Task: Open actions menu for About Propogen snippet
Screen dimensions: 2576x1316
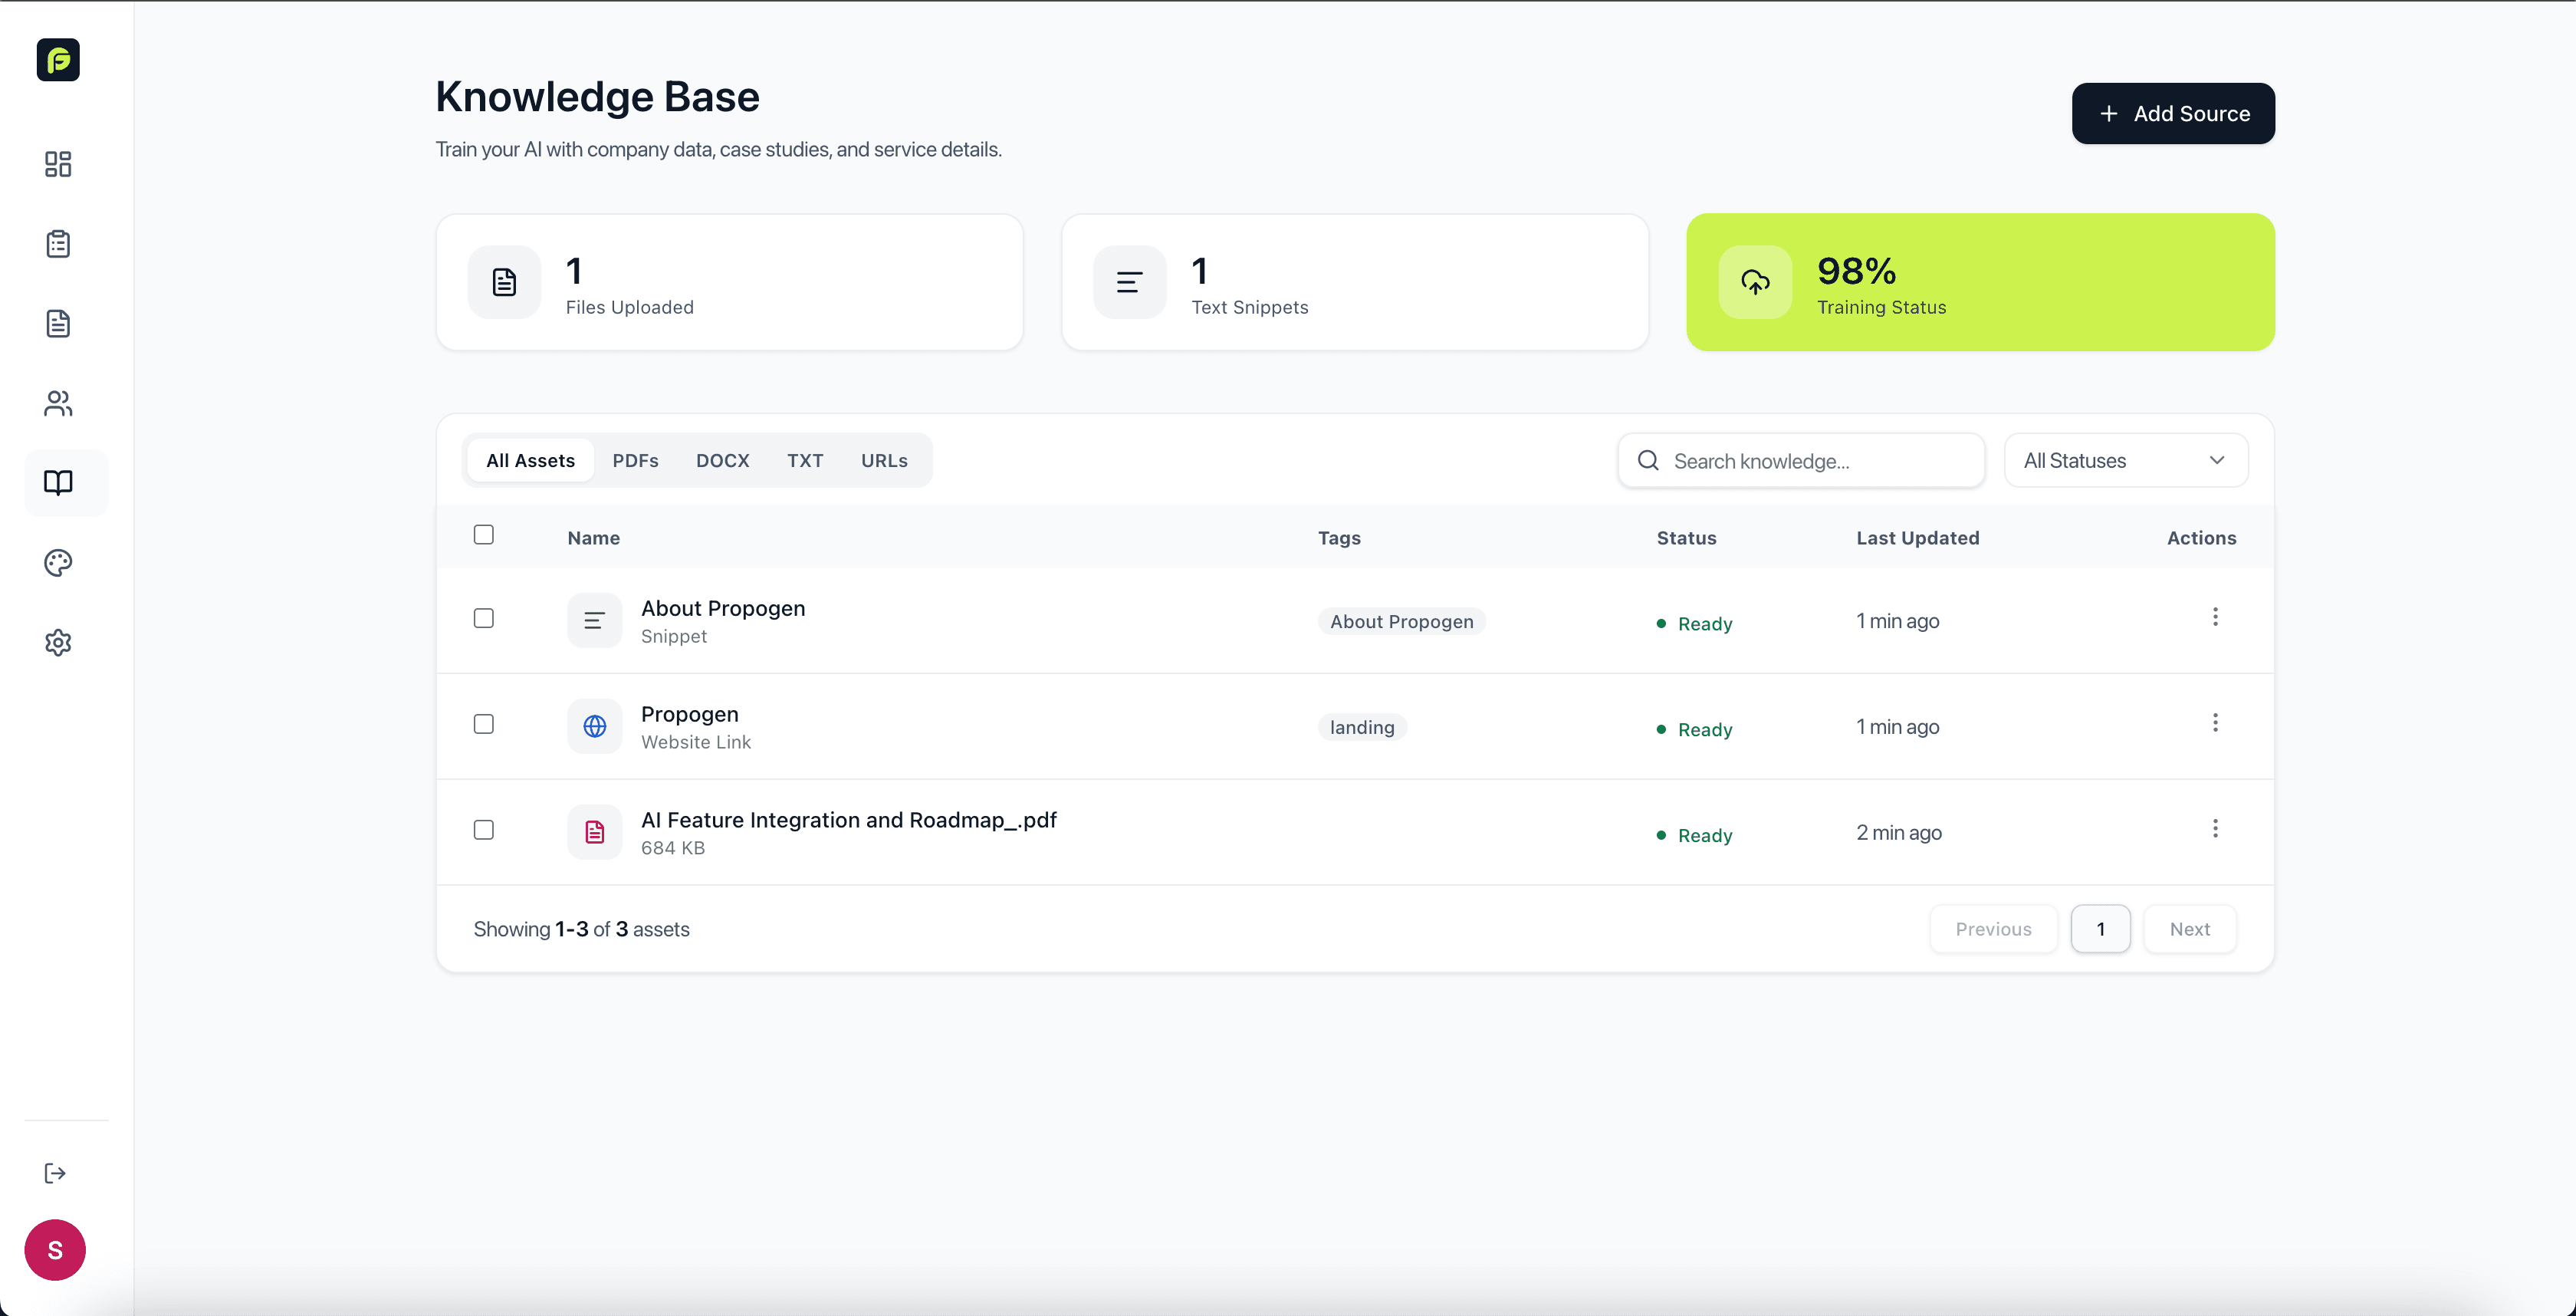Action: pyautogui.click(x=2215, y=617)
